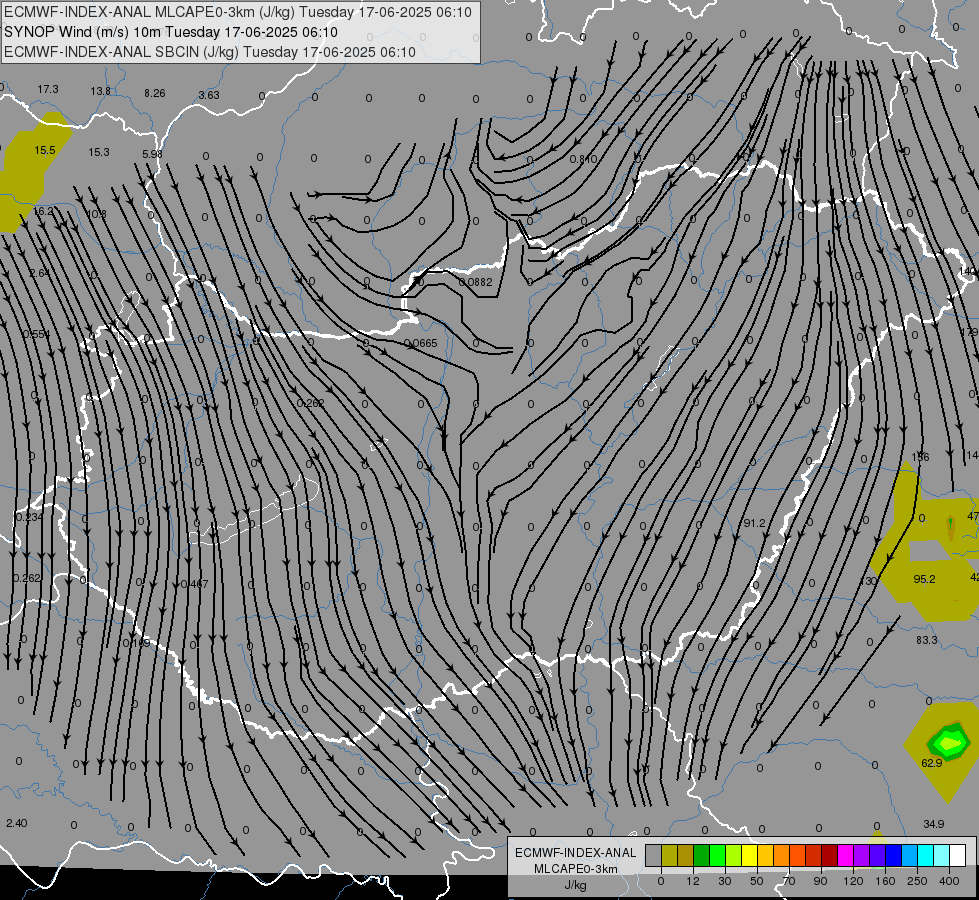Click the legend tick label 250

pyautogui.click(x=917, y=881)
